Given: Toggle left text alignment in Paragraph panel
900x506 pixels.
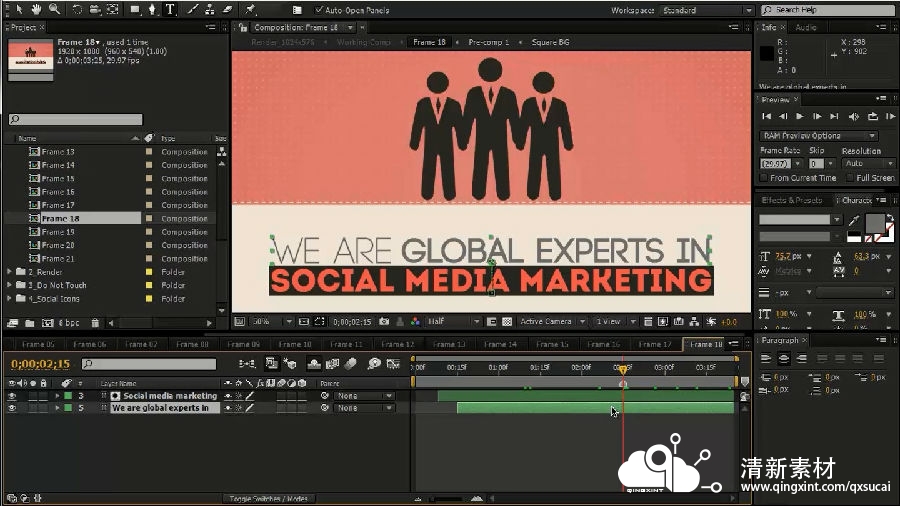Looking at the screenshot, I should tap(766, 359).
